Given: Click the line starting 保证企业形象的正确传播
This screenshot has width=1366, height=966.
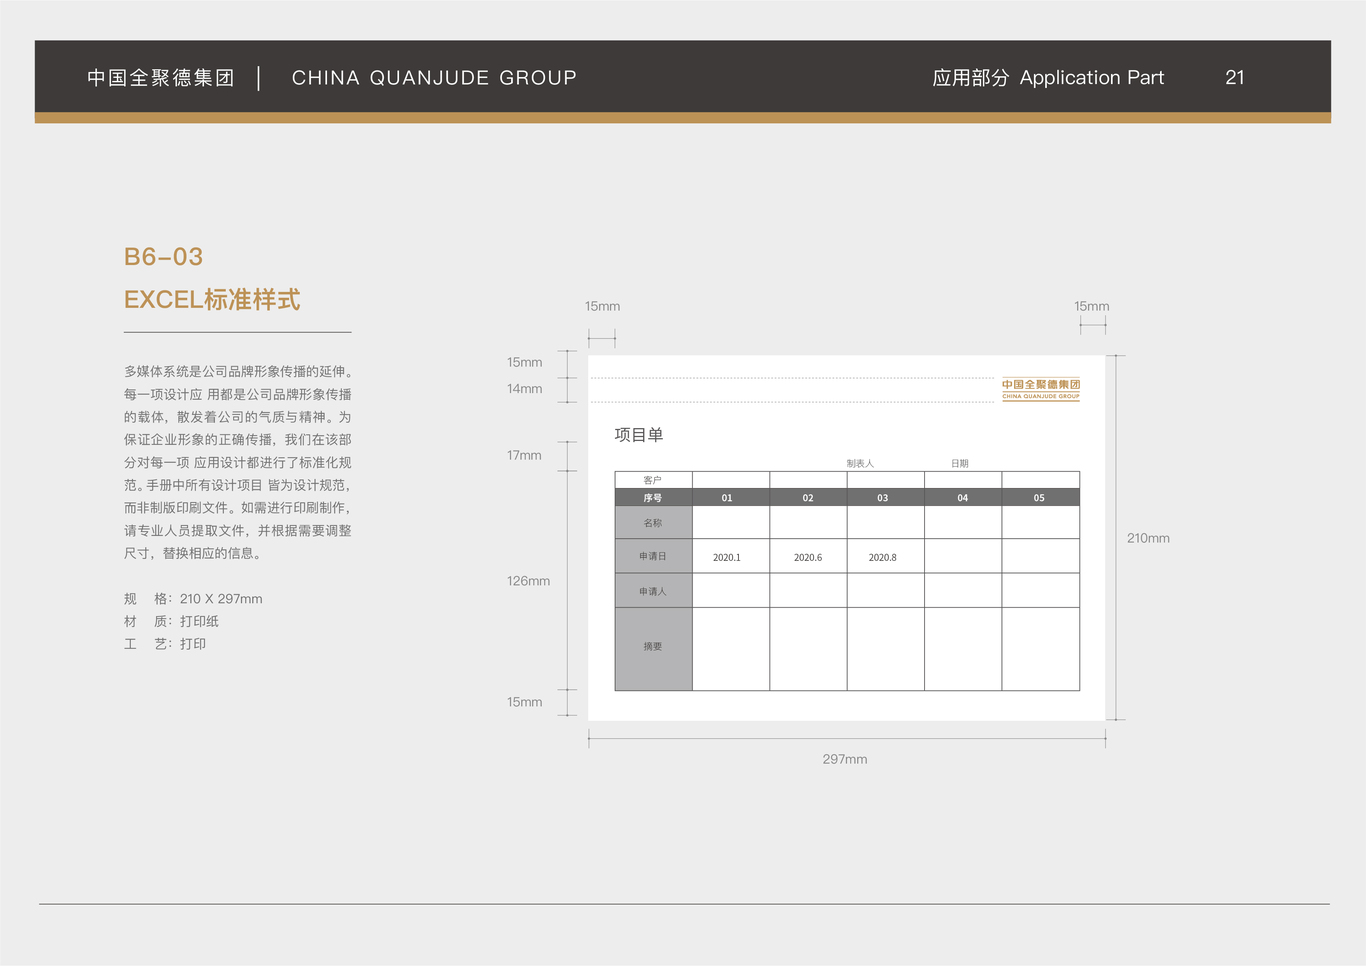Looking at the screenshot, I should pyautogui.click(x=238, y=440).
